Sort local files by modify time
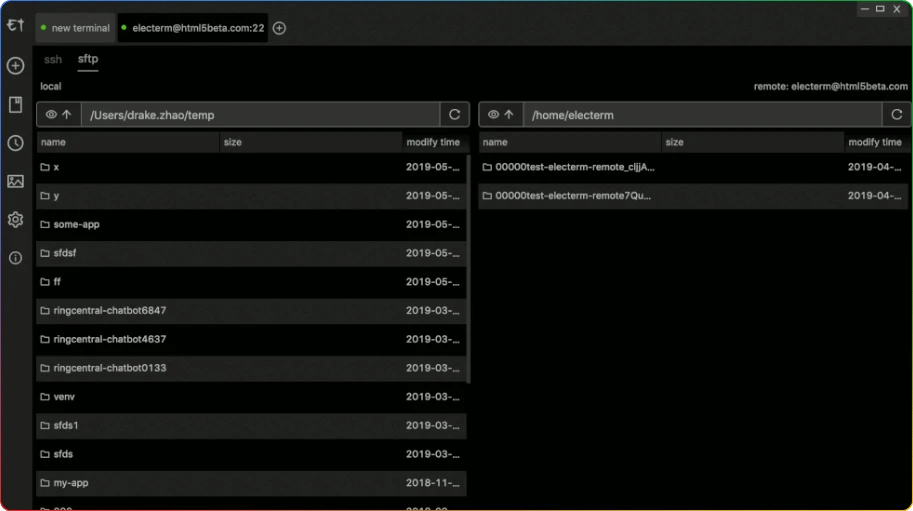The image size is (913, 511). click(x=433, y=142)
